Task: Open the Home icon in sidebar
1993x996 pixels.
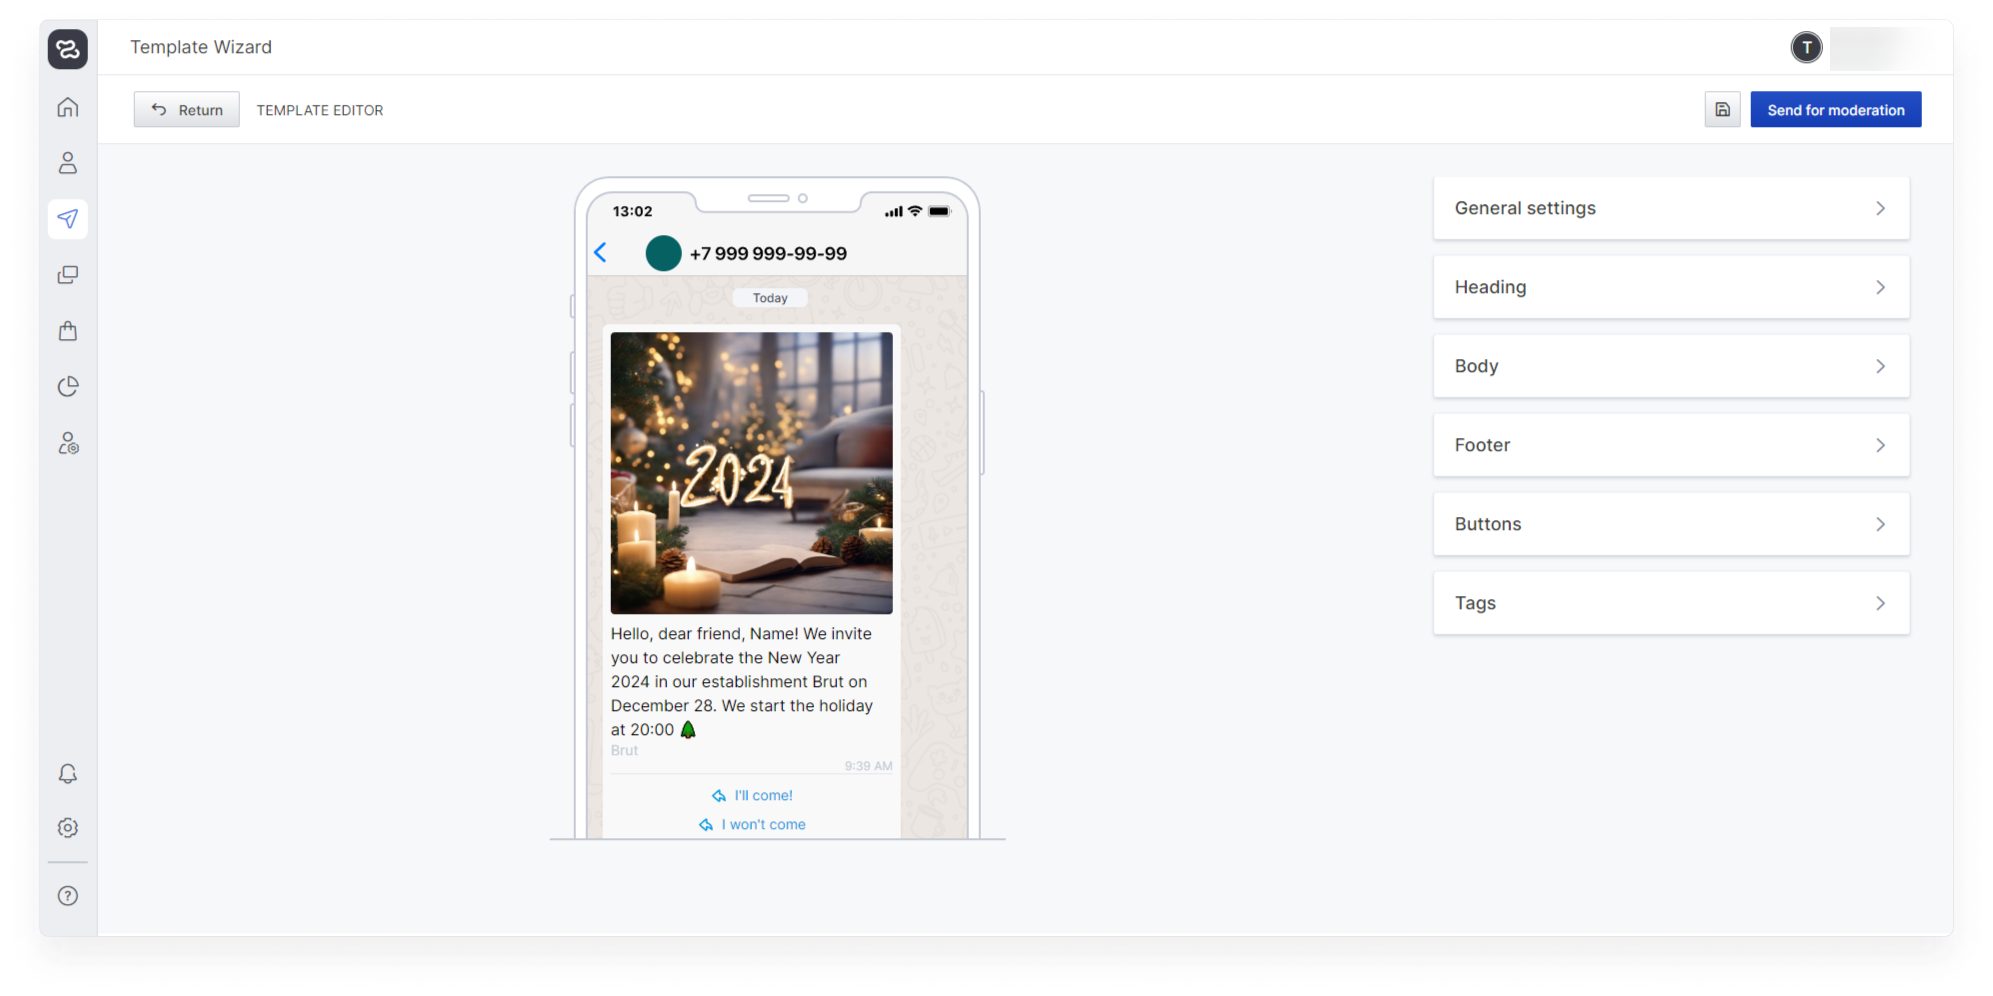Action: 68,107
